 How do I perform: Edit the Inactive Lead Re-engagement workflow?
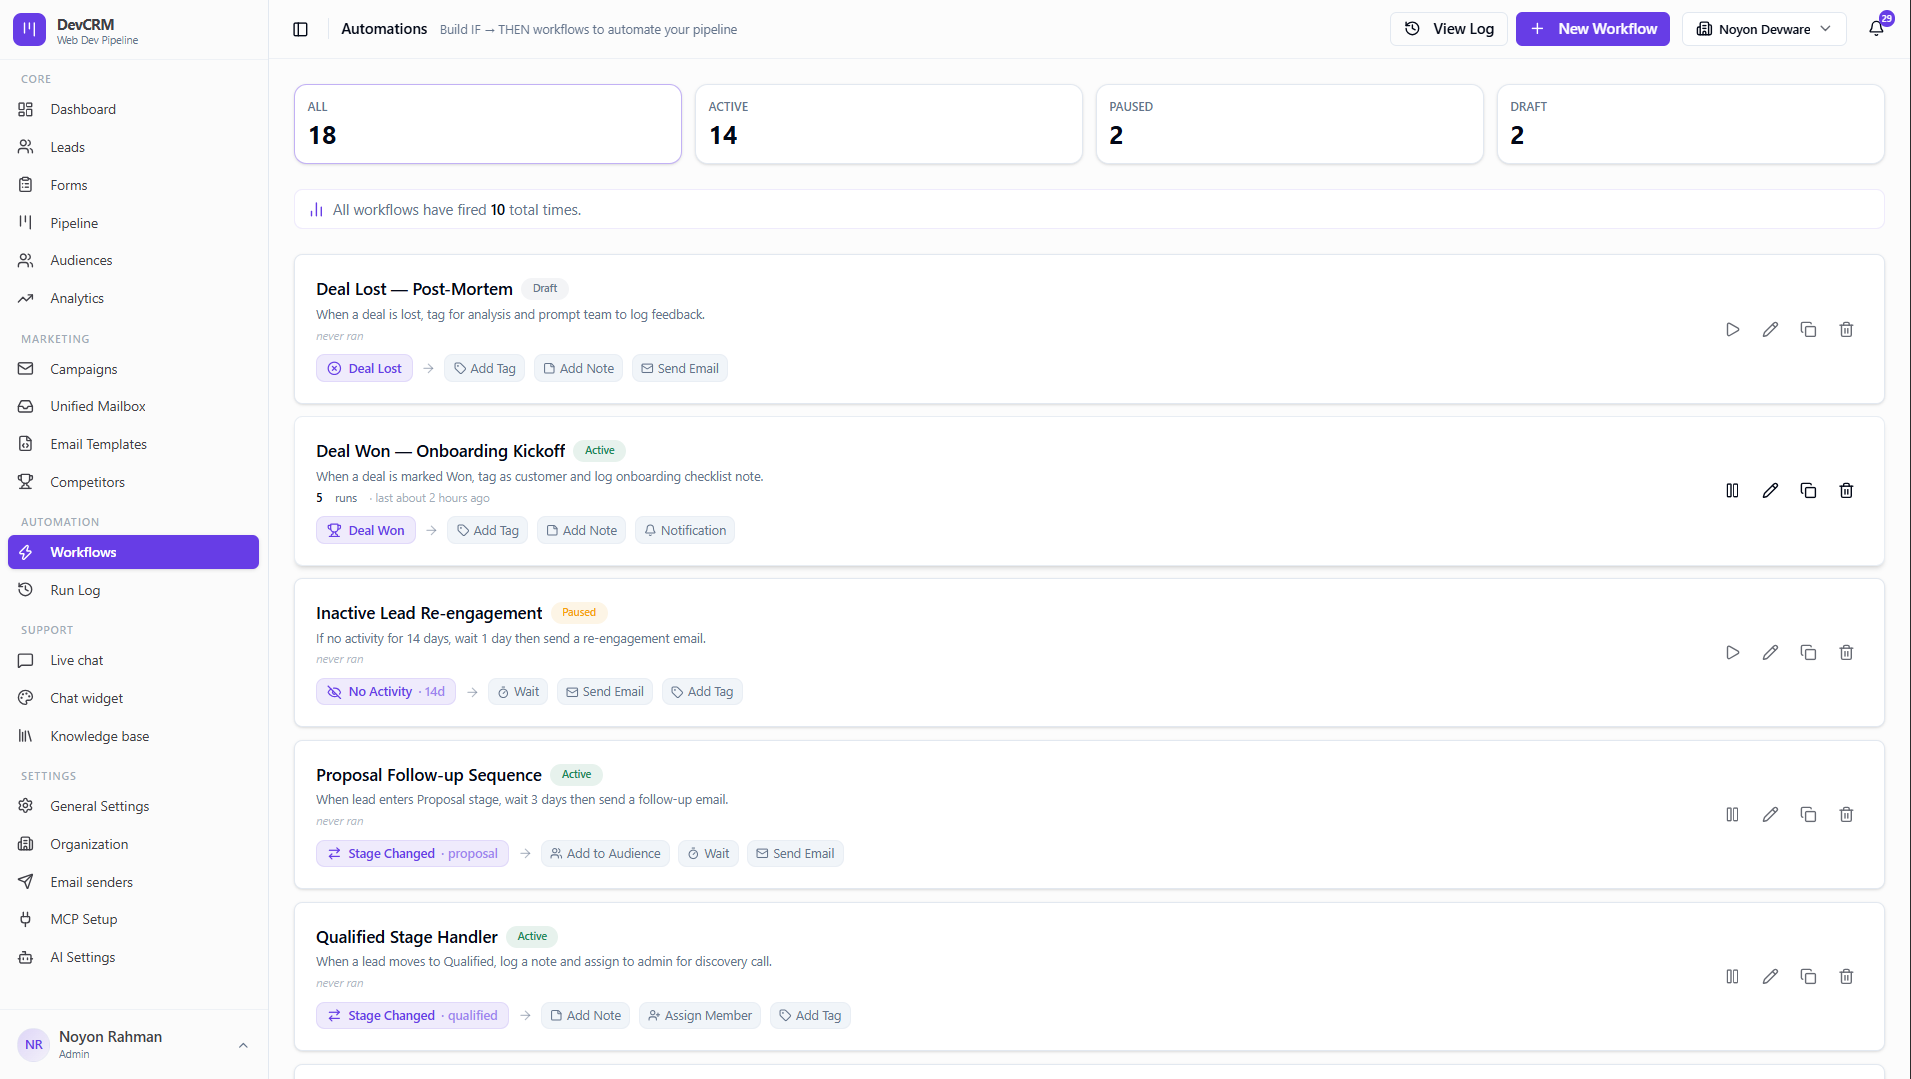[1771, 652]
